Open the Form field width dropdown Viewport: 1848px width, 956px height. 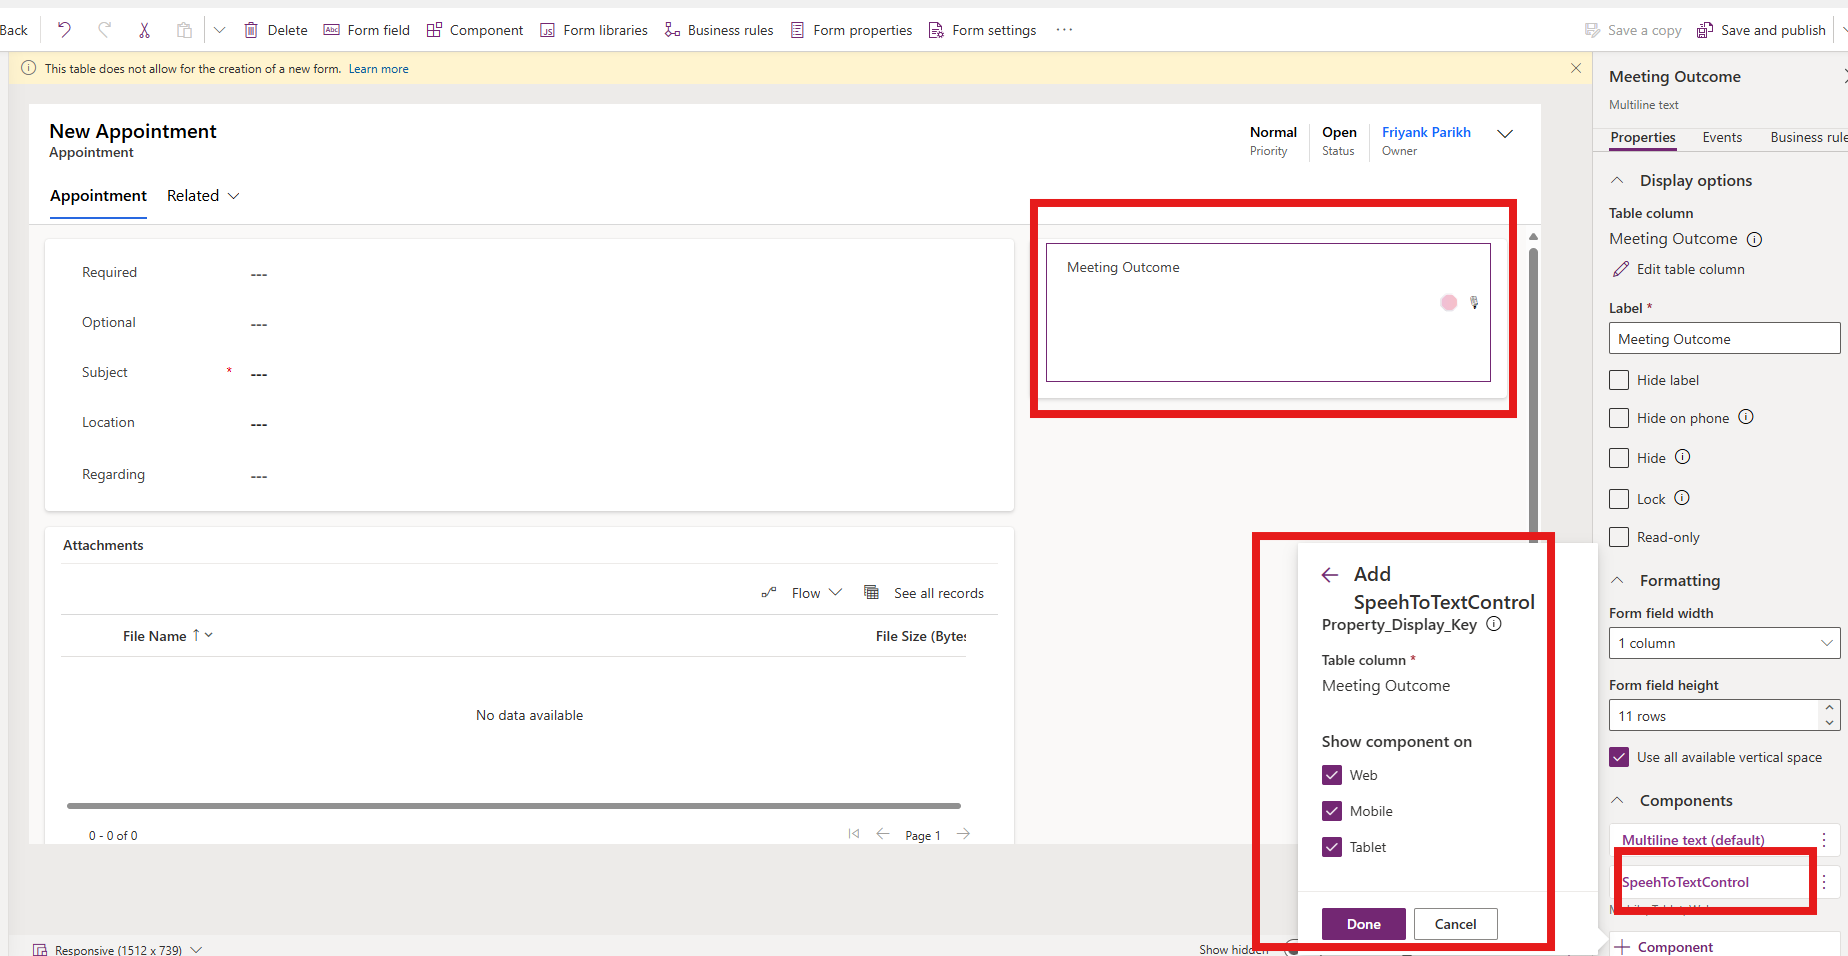[1724, 643]
